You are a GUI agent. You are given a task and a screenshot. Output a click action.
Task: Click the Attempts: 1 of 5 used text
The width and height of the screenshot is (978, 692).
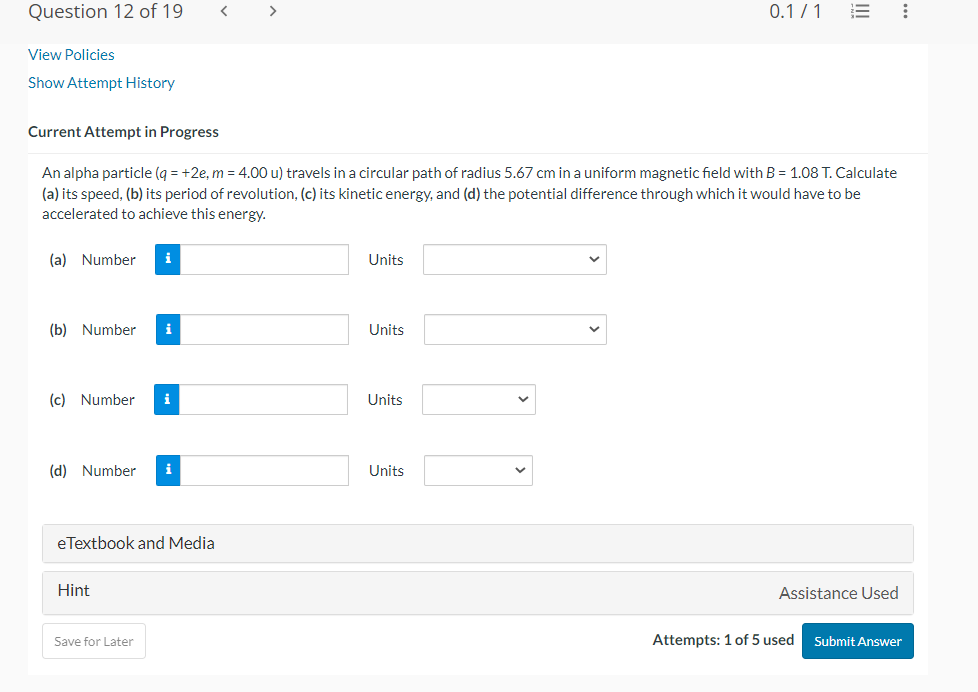point(724,640)
